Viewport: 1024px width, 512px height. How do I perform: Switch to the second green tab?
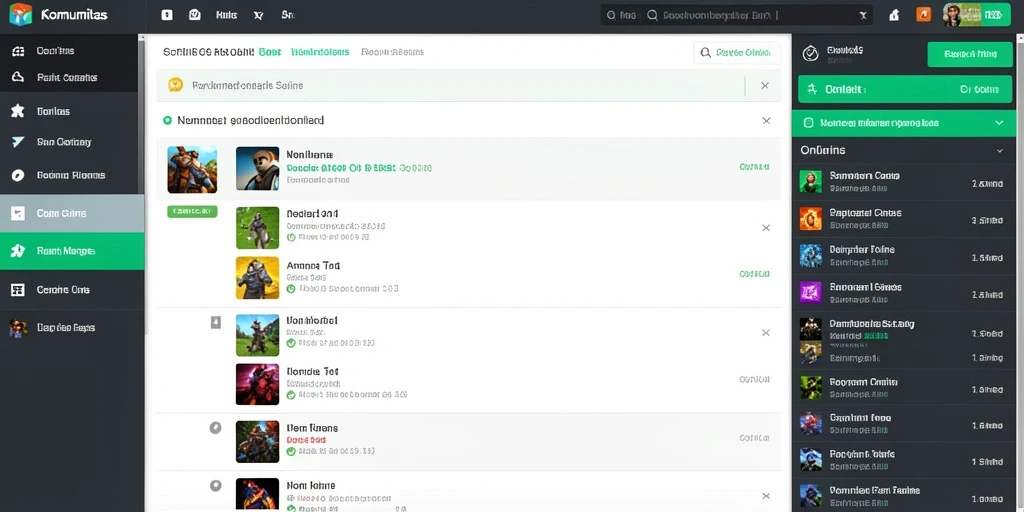coord(320,52)
